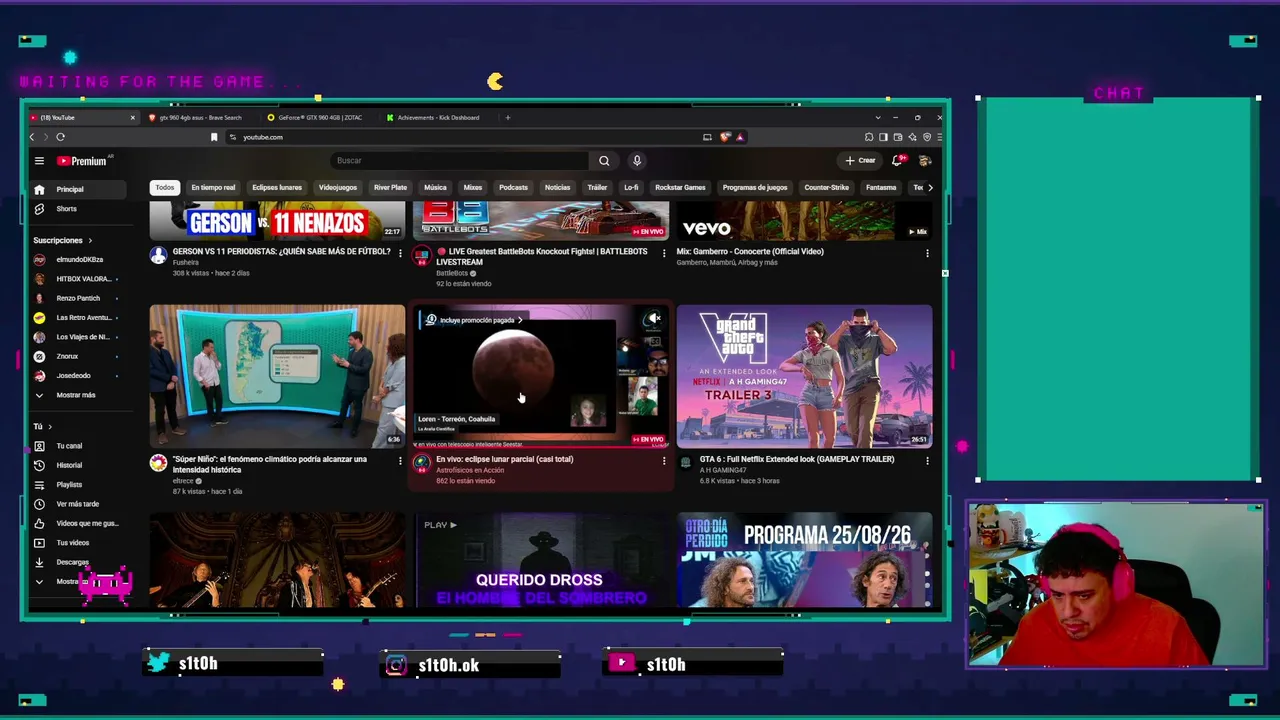Open the account avatar menu
This screenshot has width=1280, height=720.
tap(925, 160)
